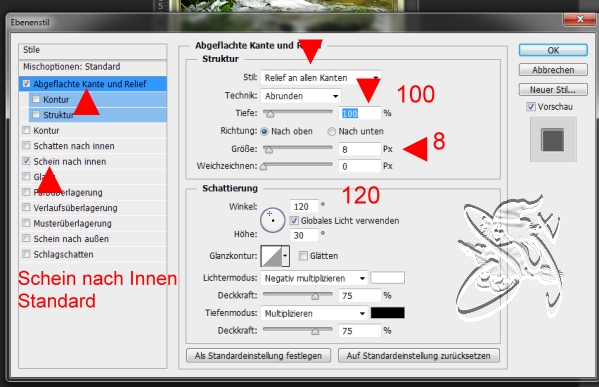Select the Nach unten direction radio
Viewport: 599px width, 387px height.
(332, 131)
